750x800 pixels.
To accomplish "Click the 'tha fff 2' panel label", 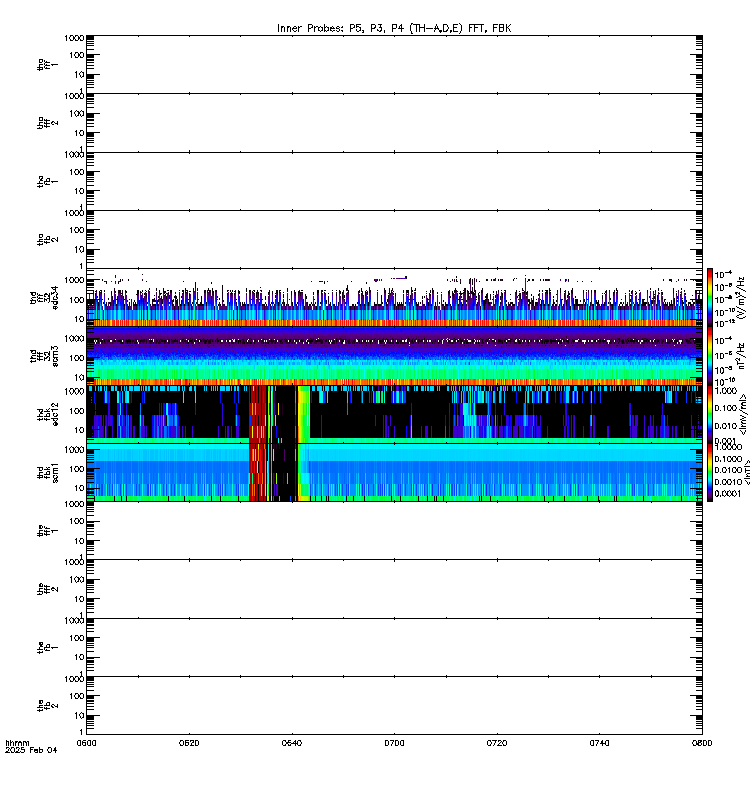I will pyautogui.click(x=47, y=123).
